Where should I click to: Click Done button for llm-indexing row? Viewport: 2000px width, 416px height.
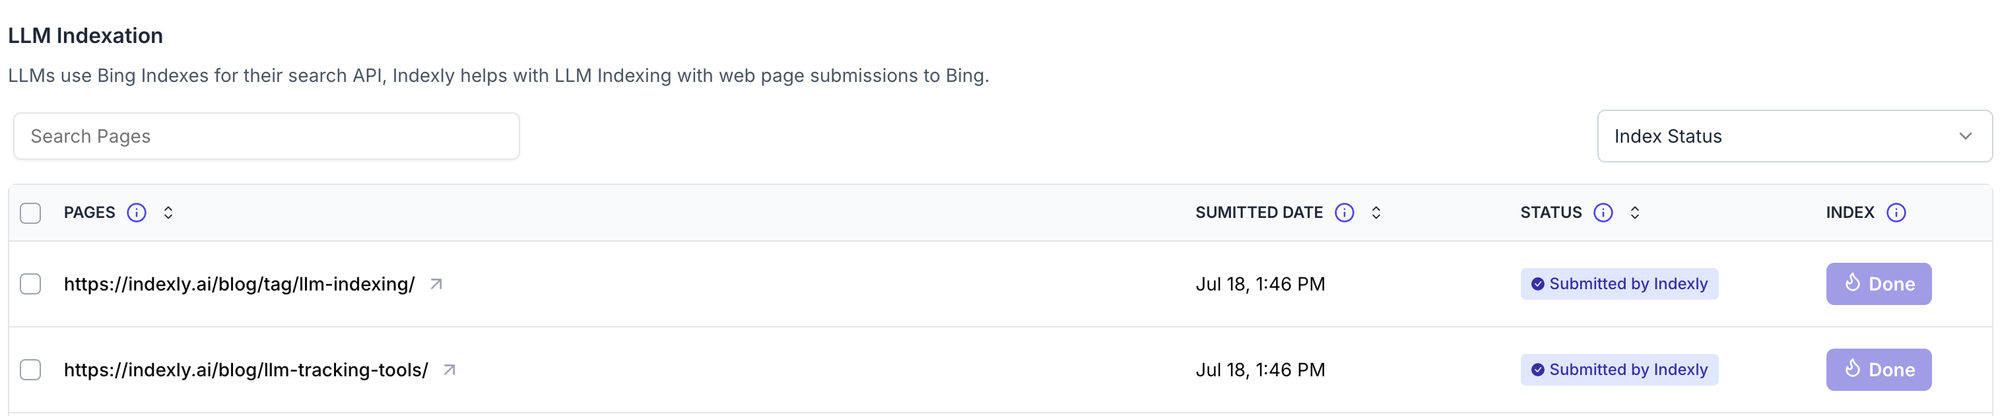point(1878,284)
